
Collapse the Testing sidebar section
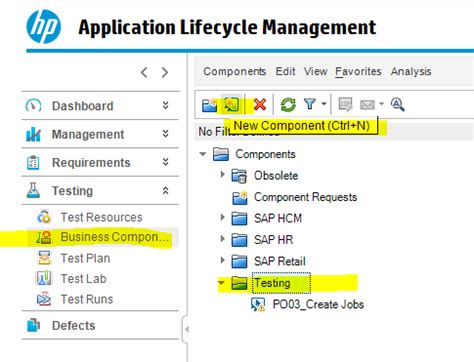click(165, 191)
